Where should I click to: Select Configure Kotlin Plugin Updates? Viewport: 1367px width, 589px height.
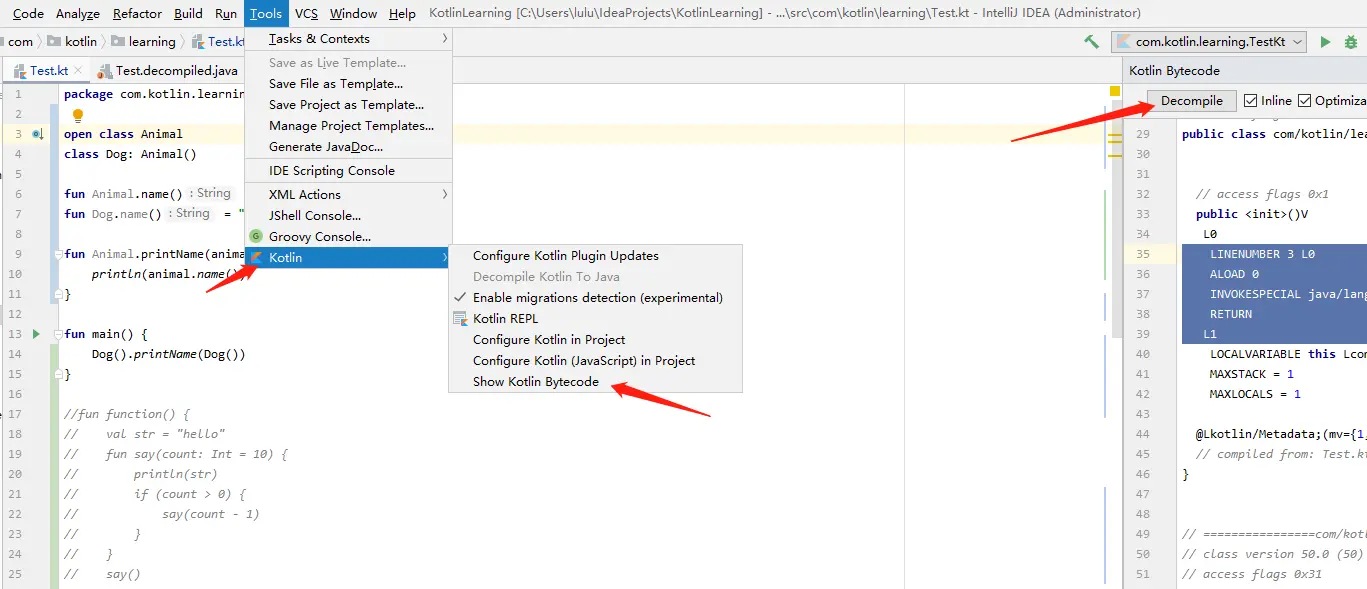click(x=596, y=256)
